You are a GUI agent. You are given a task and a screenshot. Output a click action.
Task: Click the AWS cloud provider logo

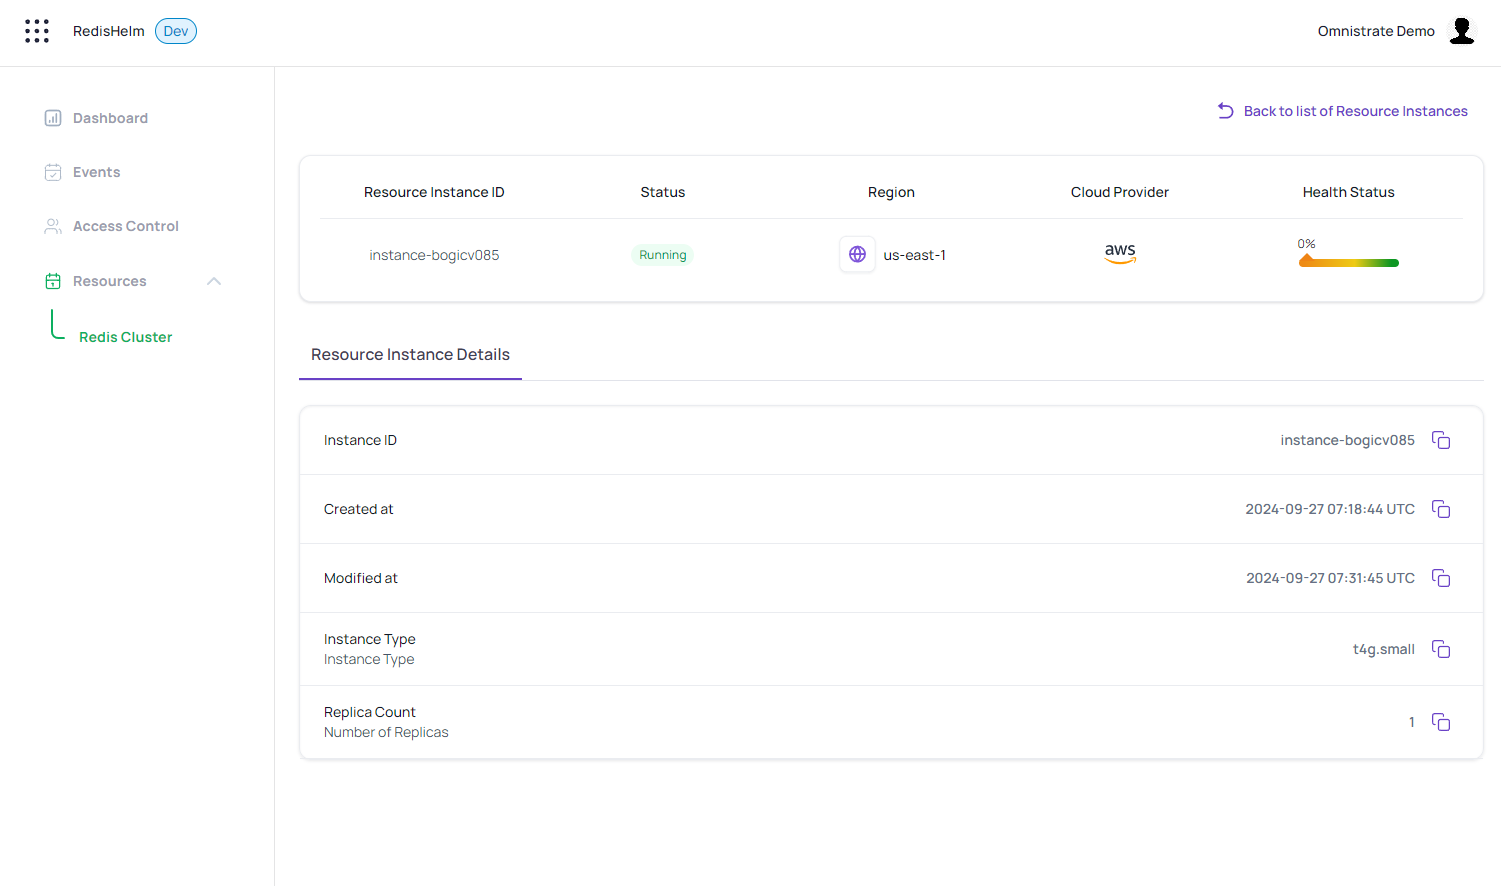point(1119,253)
